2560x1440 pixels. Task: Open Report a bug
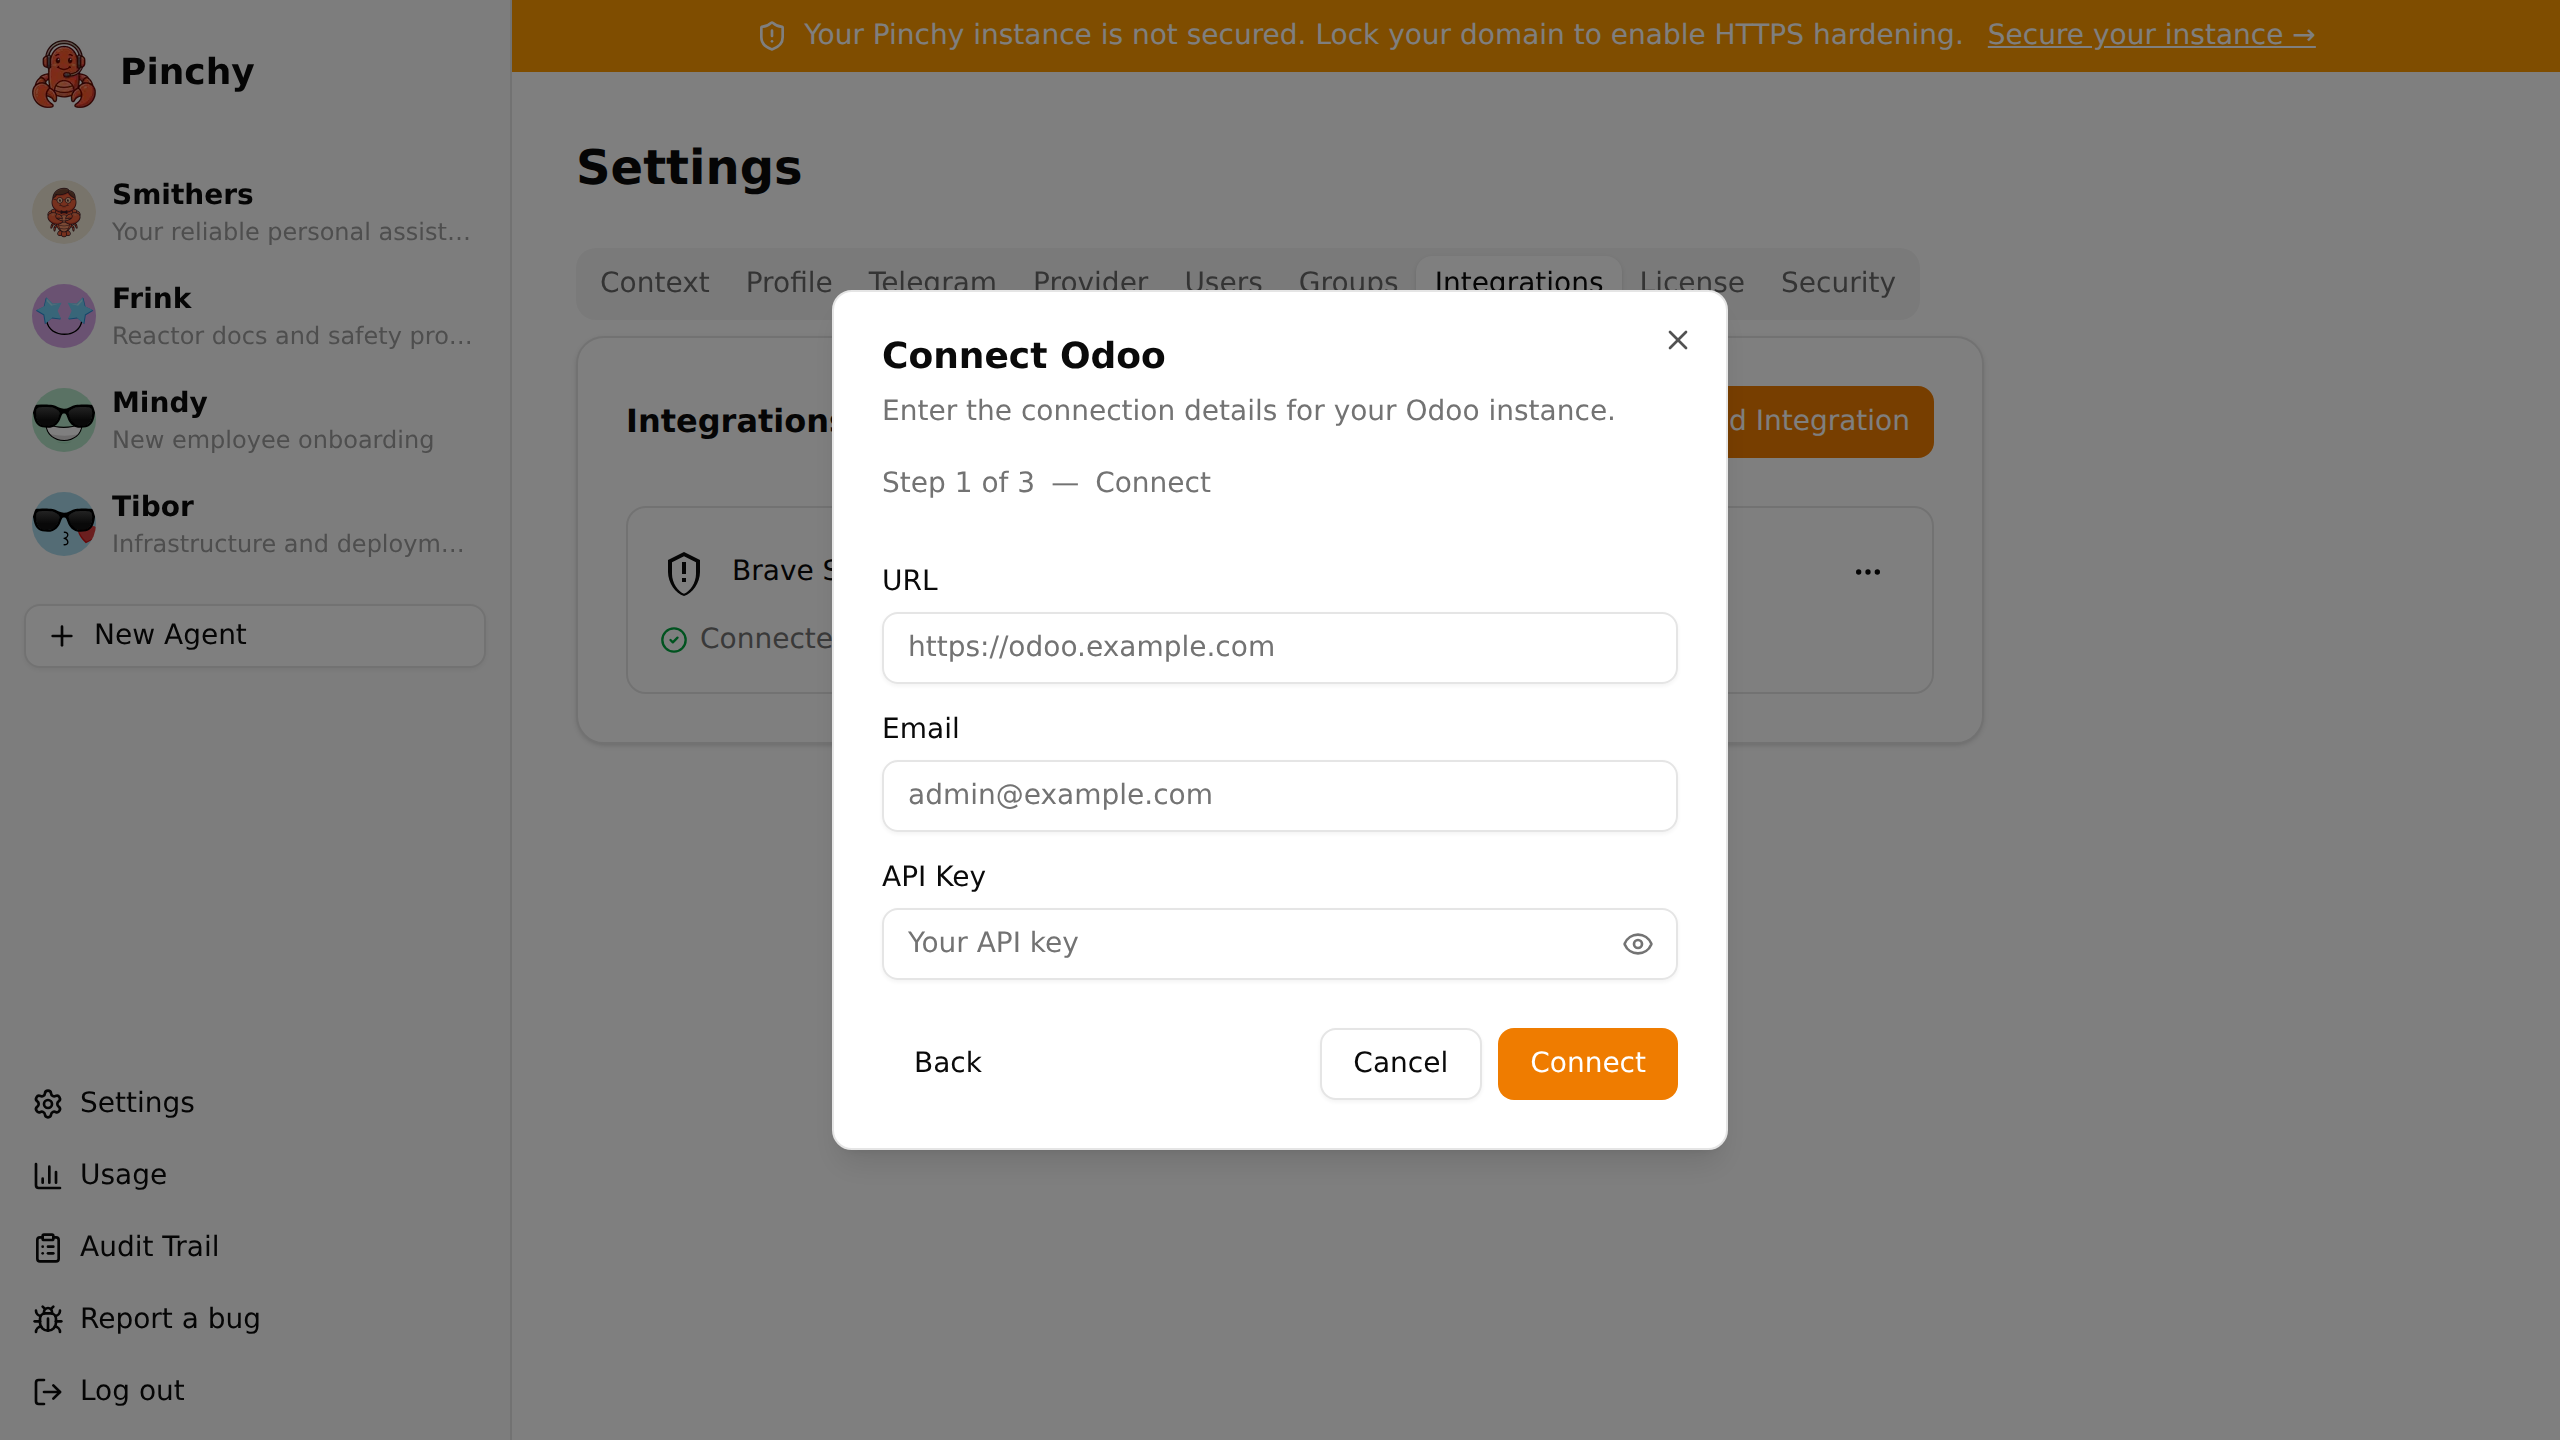tap(170, 1319)
